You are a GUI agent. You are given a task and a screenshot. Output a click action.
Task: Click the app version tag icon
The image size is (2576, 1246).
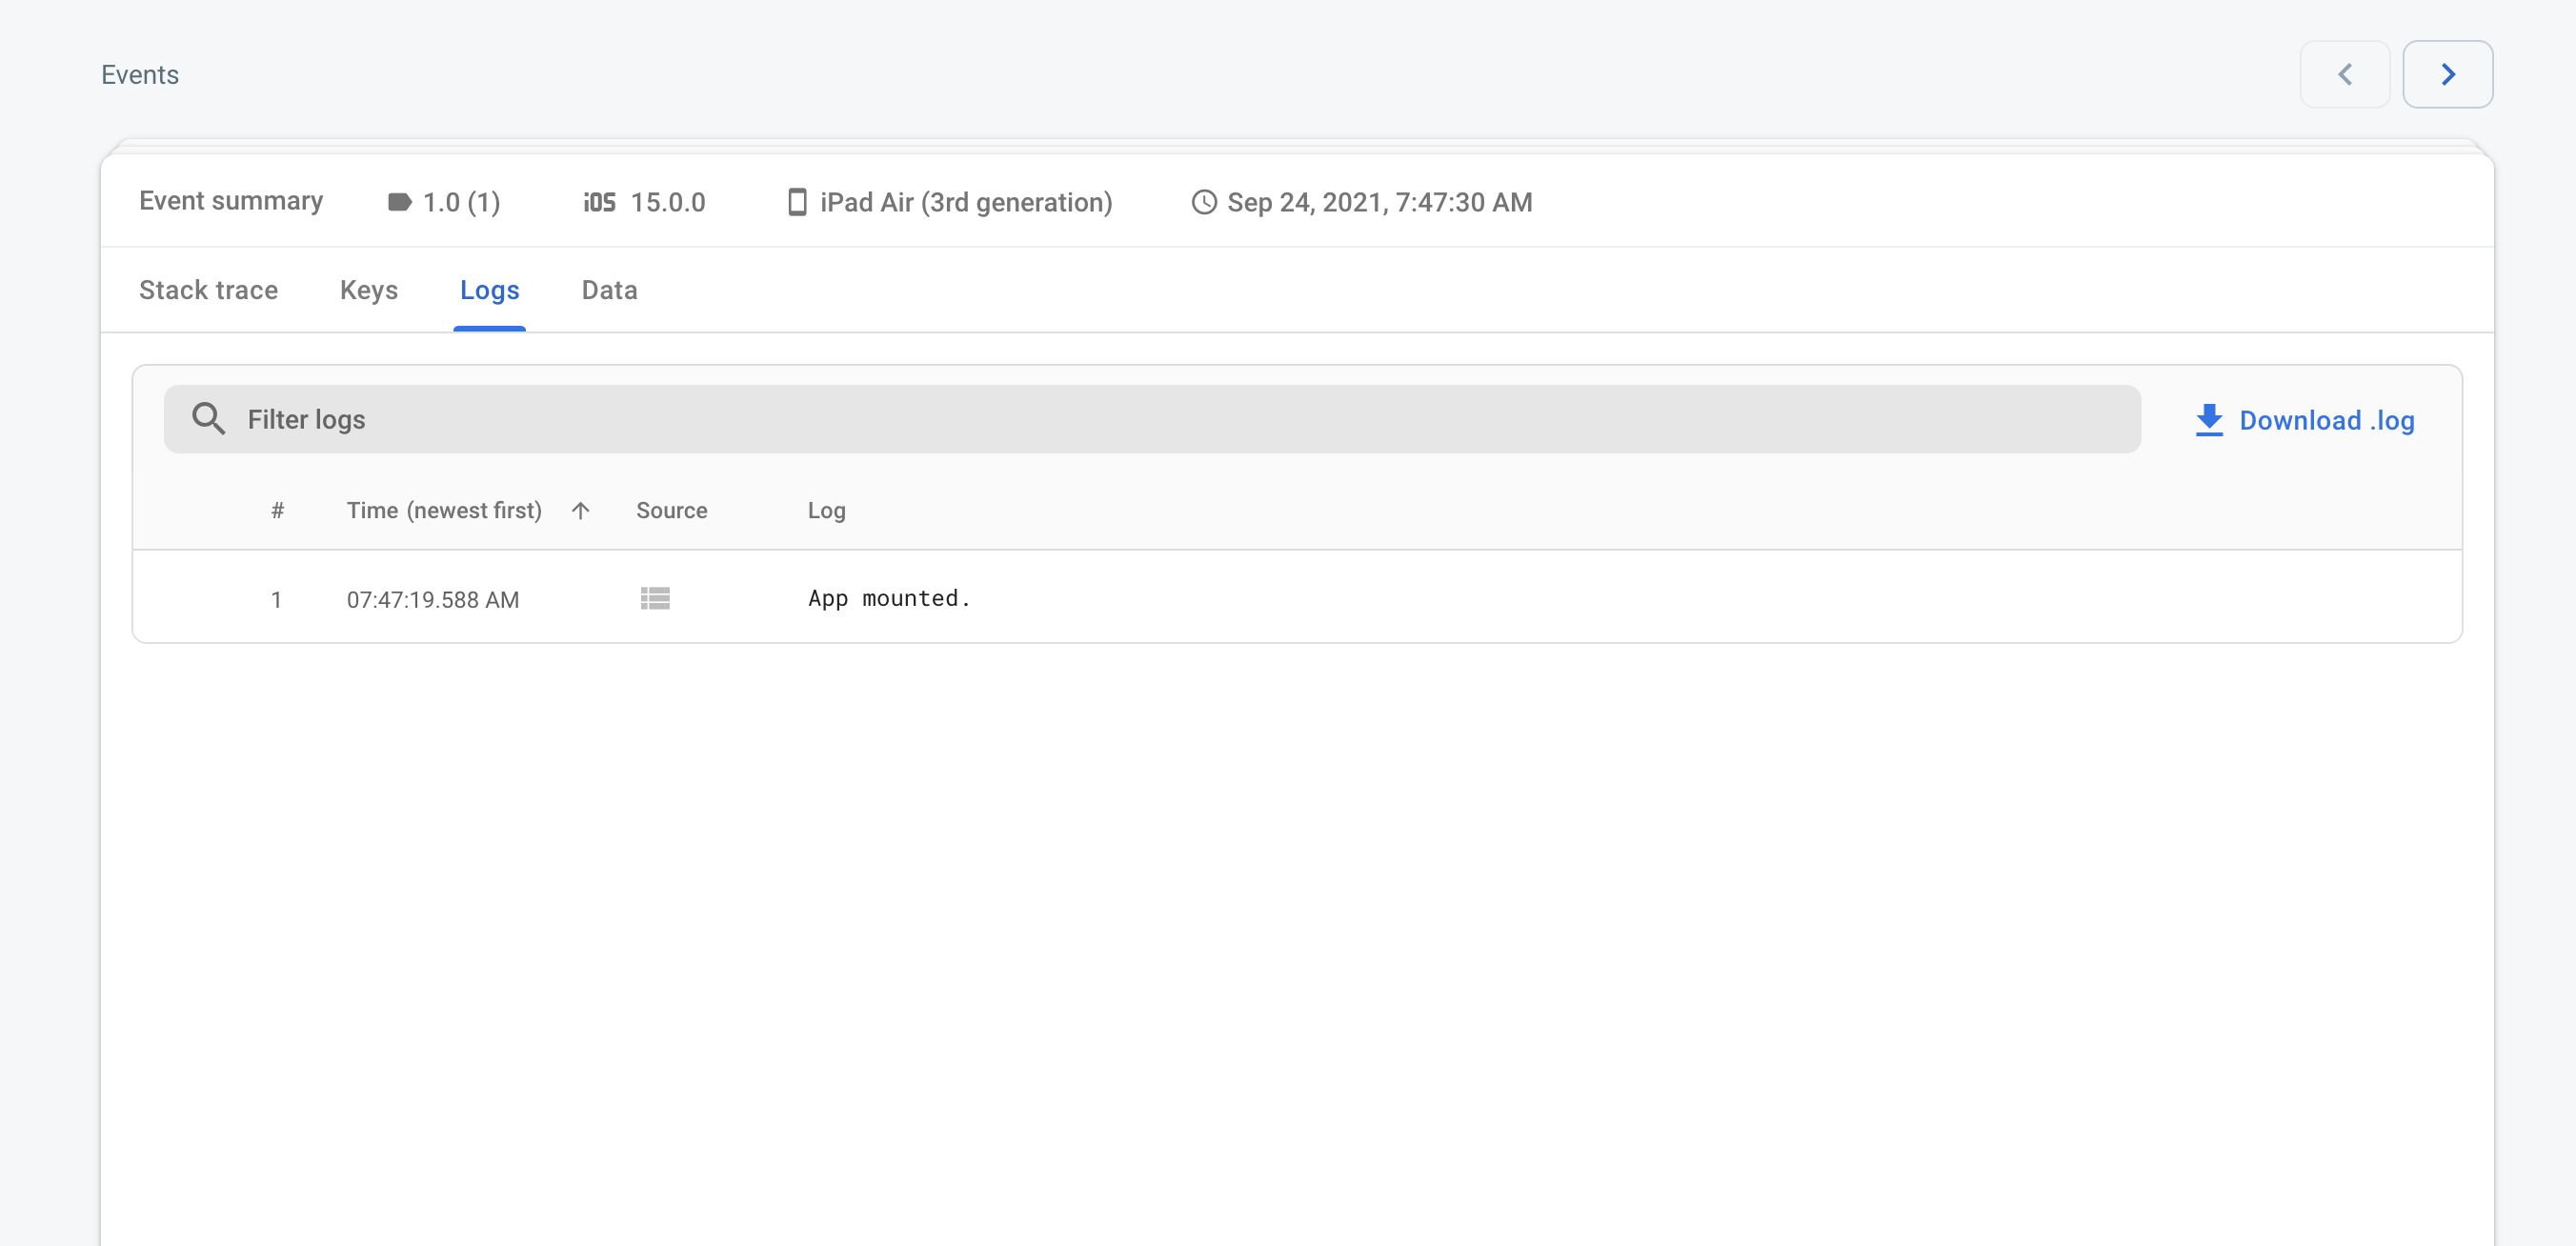[399, 202]
